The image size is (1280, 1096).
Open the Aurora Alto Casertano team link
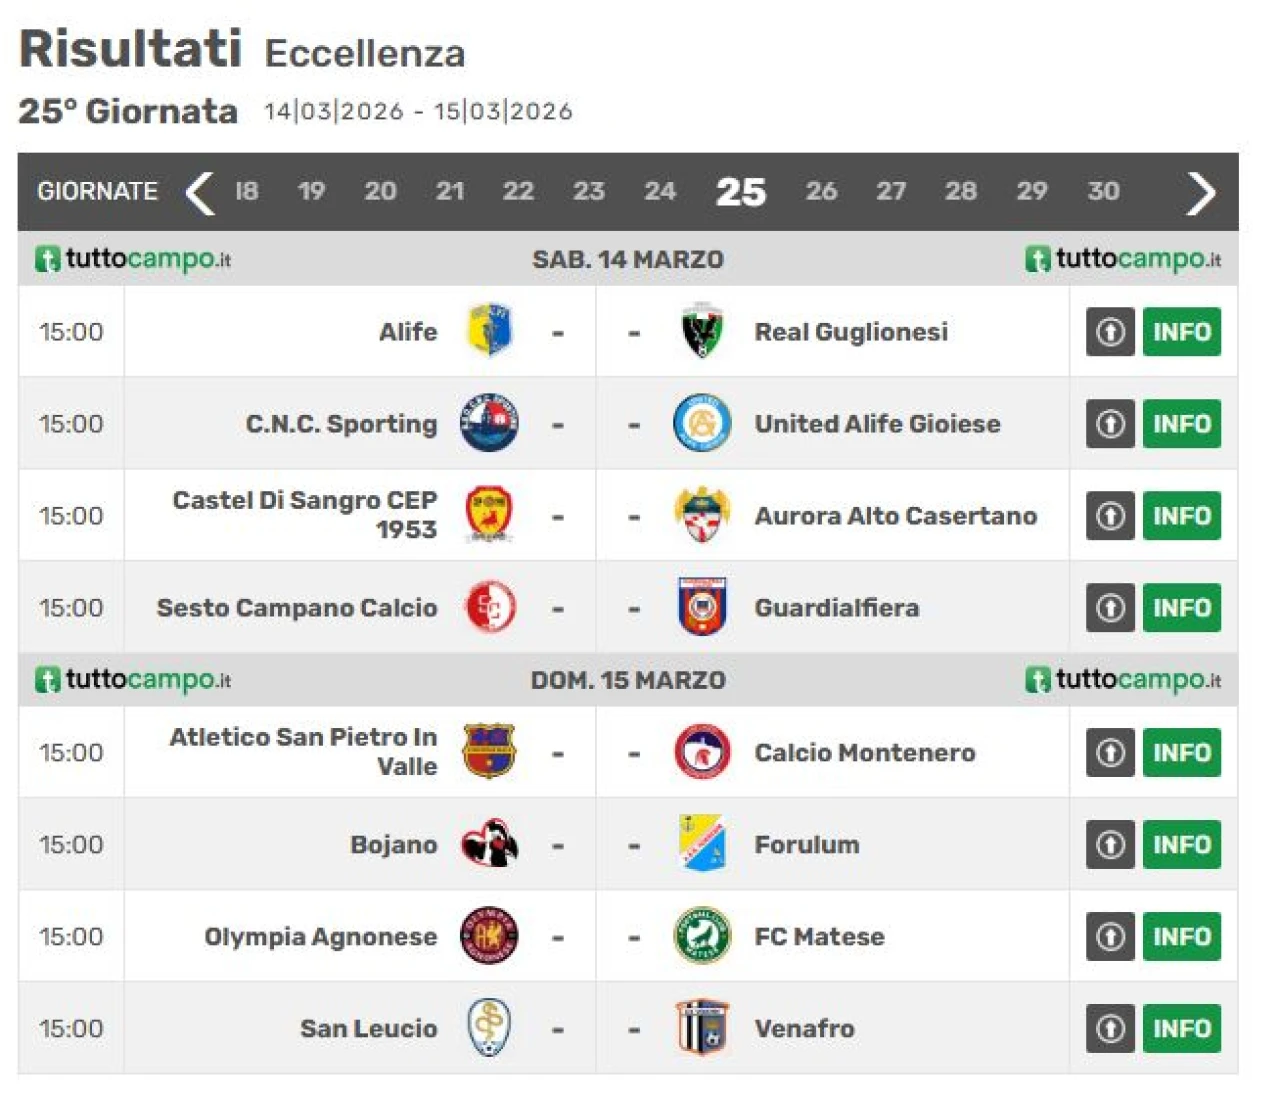click(x=895, y=516)
